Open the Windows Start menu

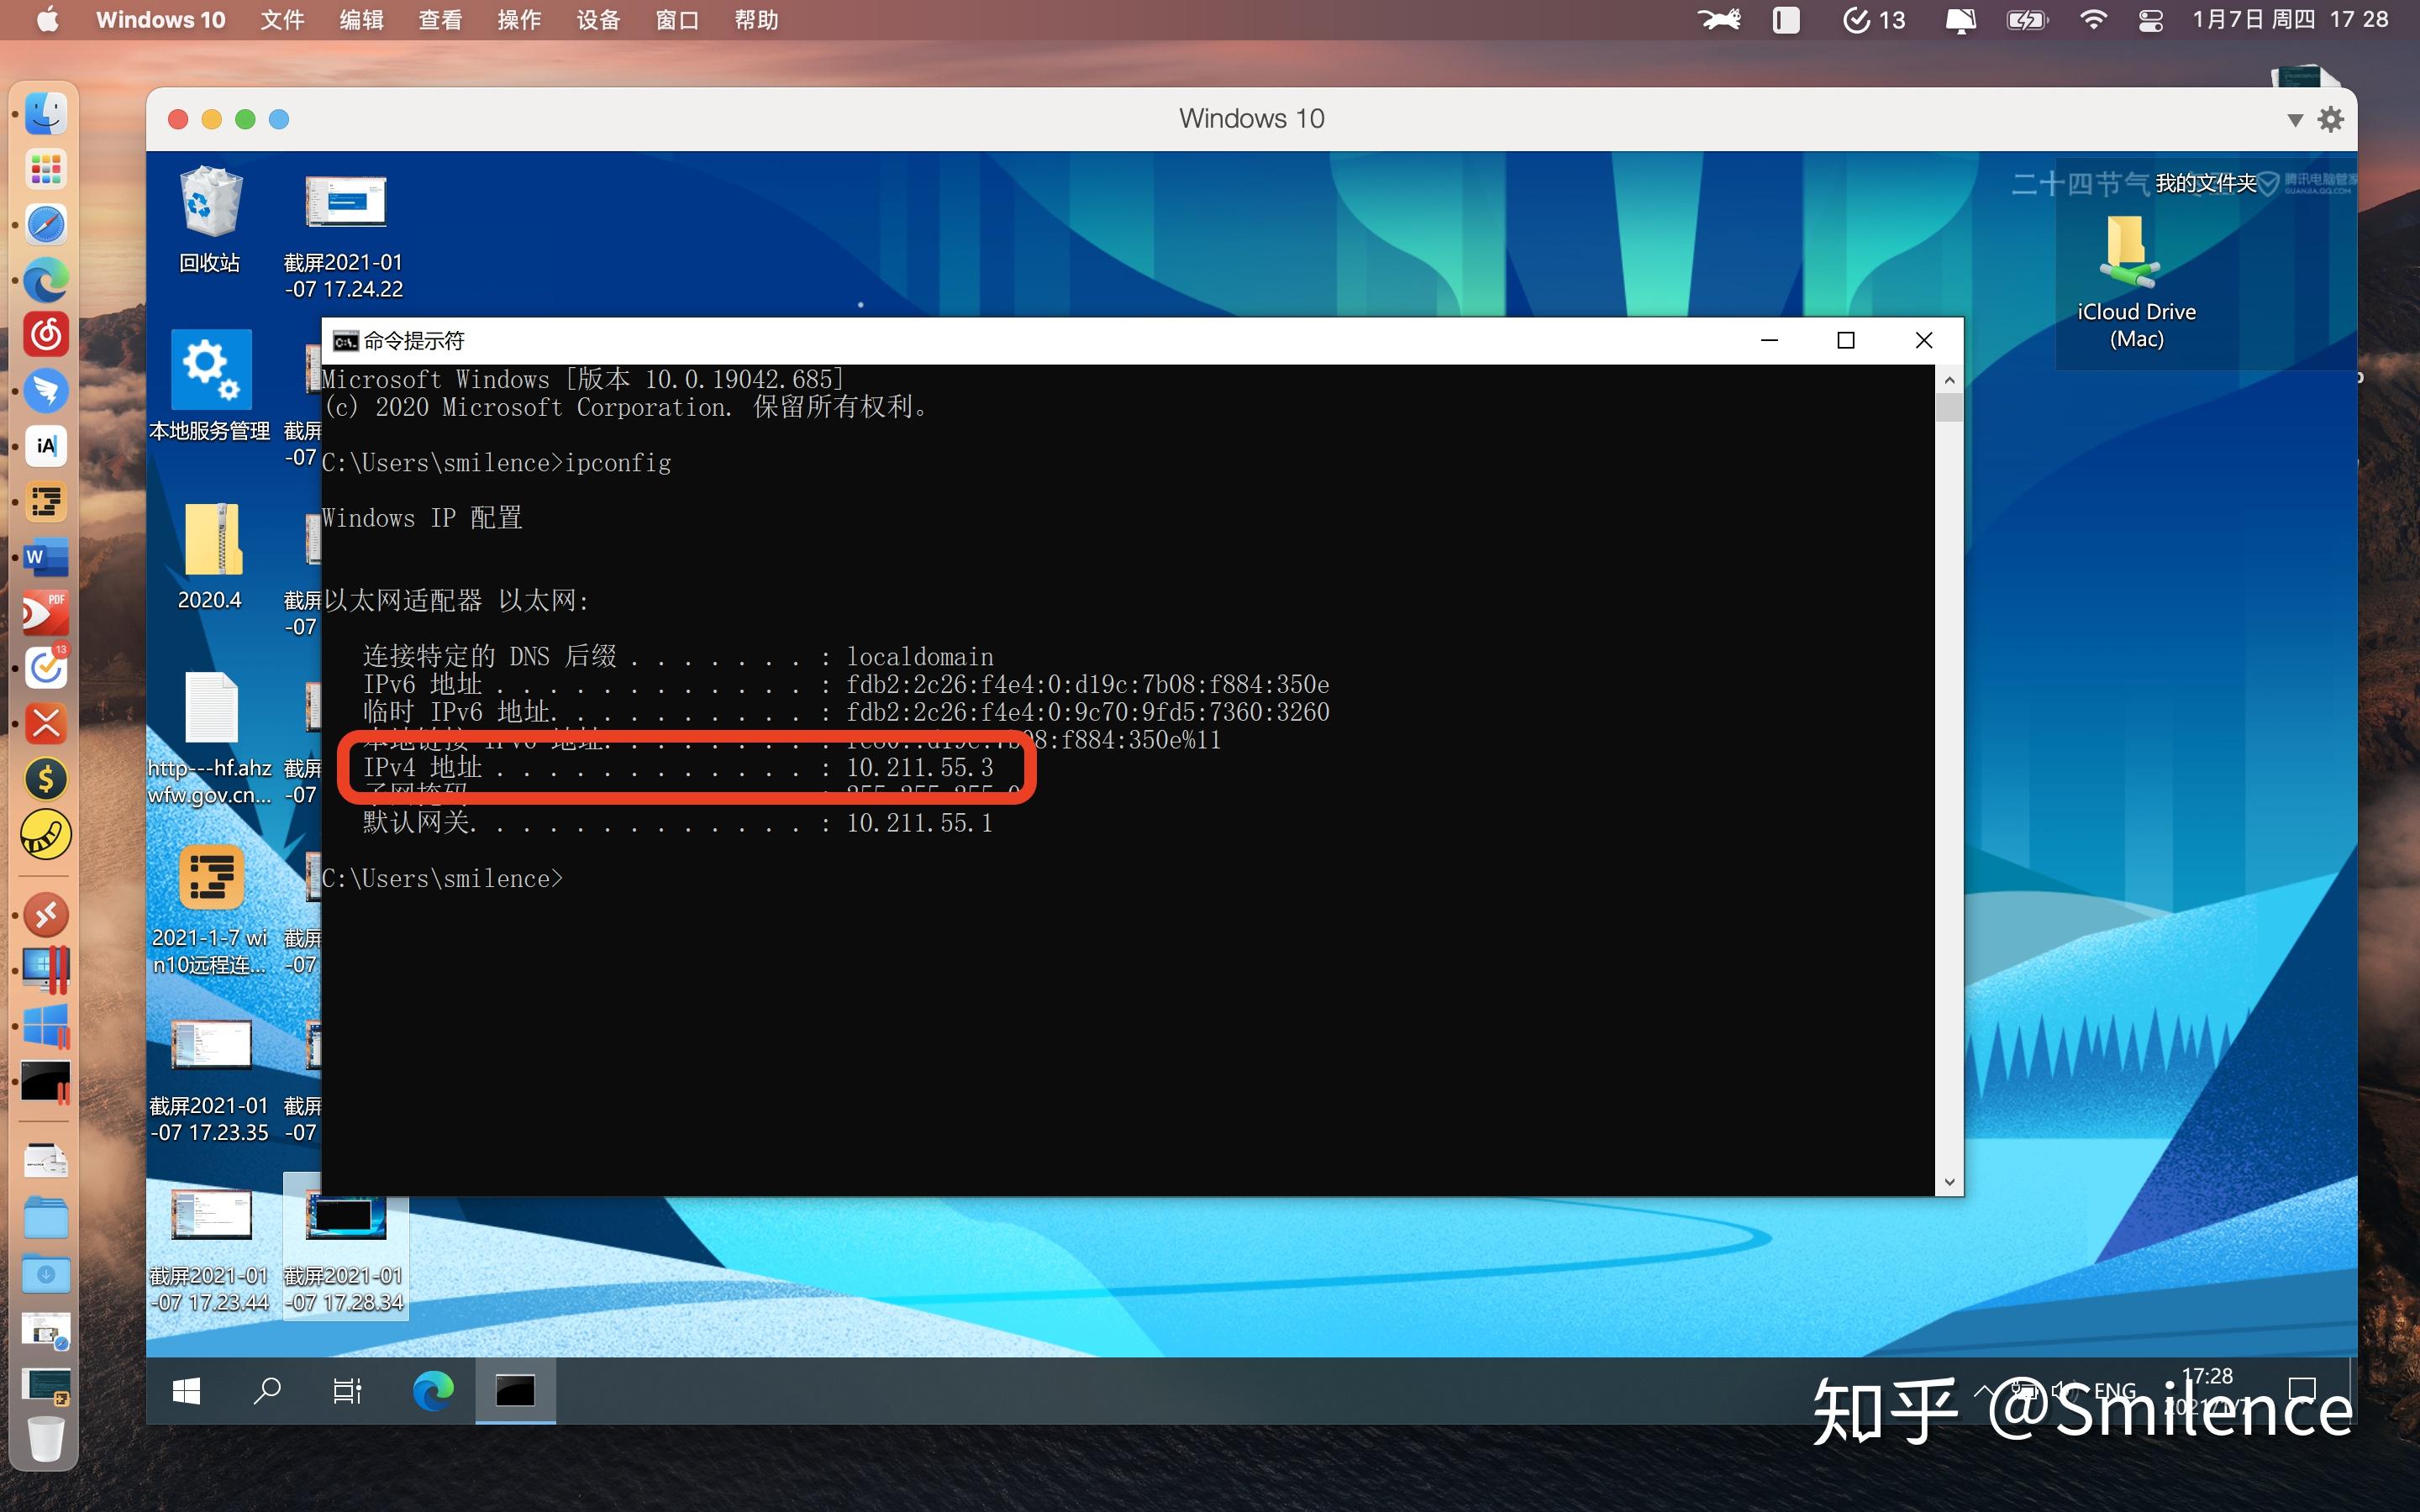(186, 1390)
